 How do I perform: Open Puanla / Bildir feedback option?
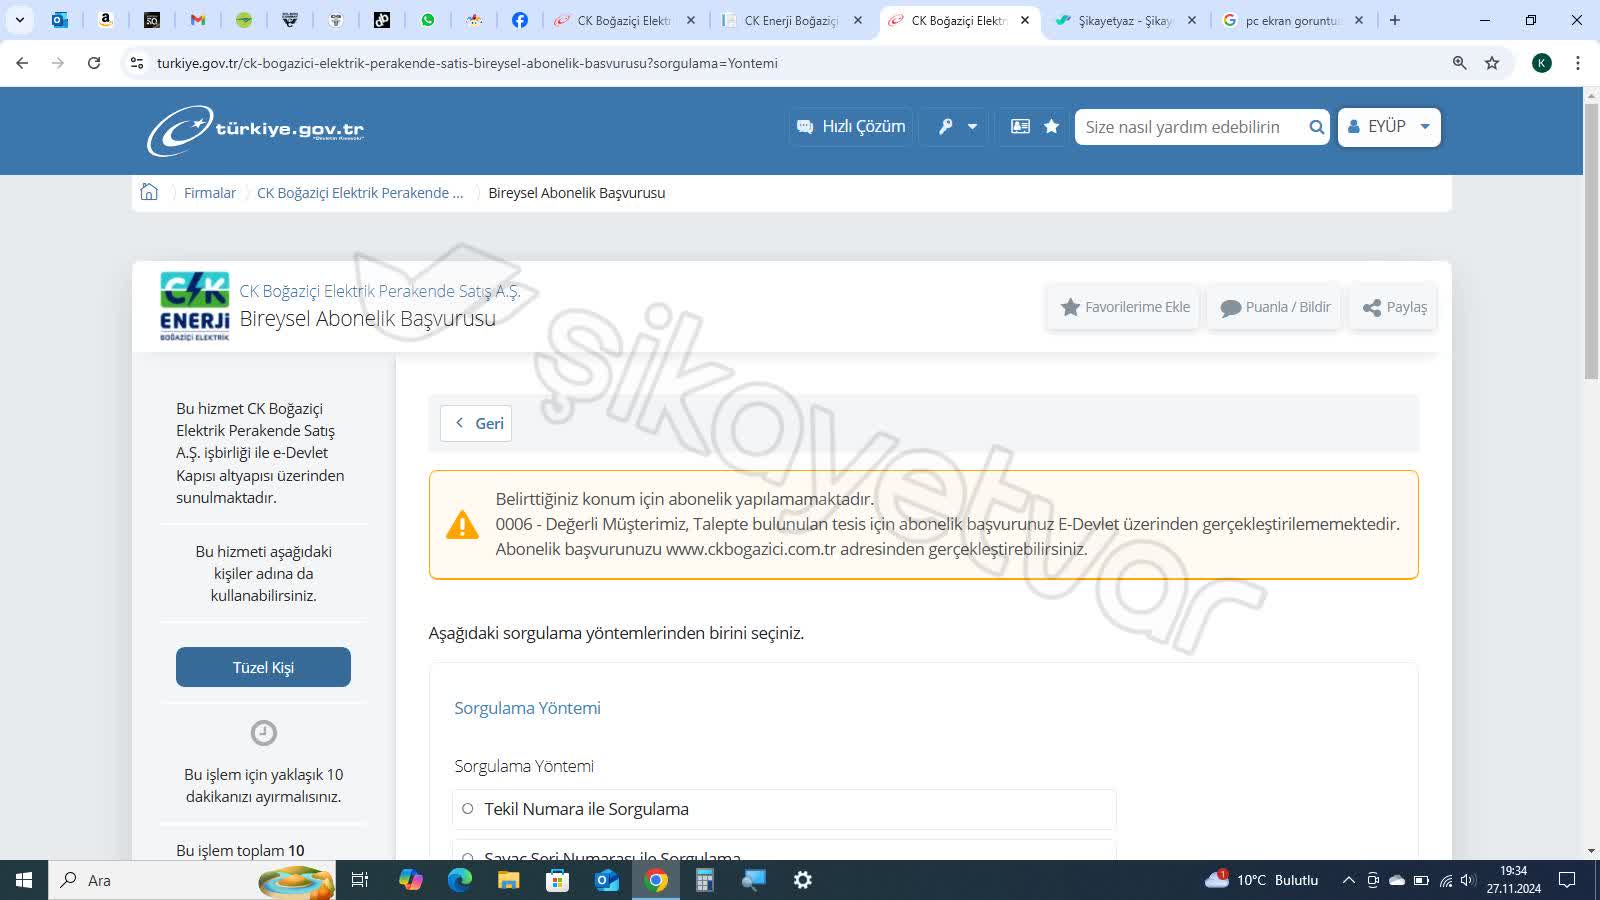click(x=1272, y=307)
